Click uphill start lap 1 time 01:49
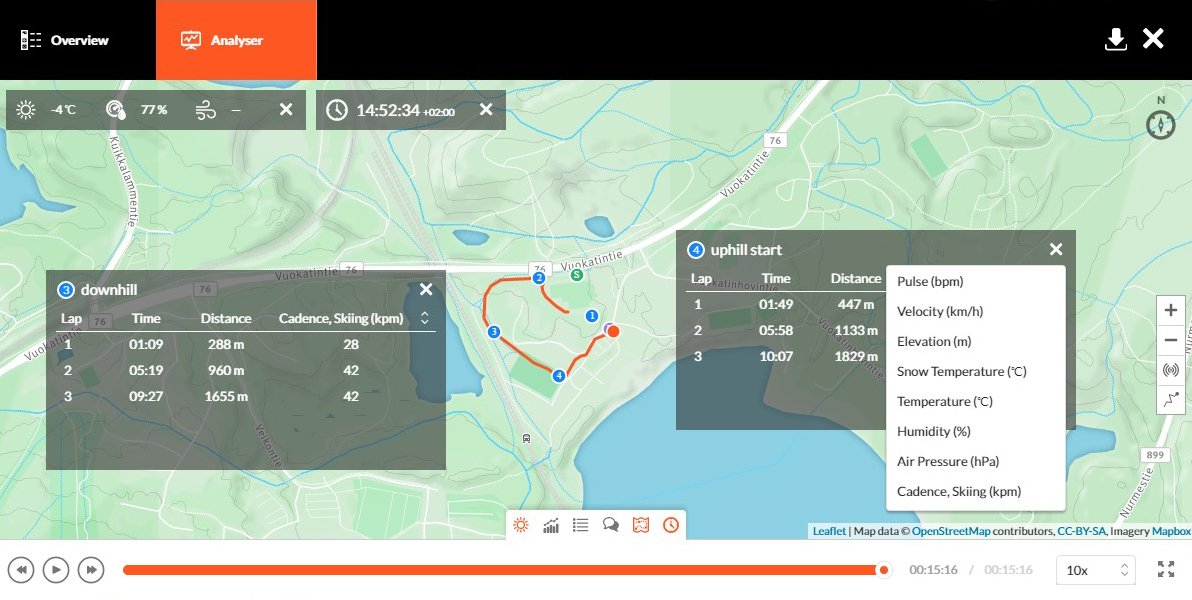Image resolution: width=1192 pixels, height=600 pixels. point(776,304)
